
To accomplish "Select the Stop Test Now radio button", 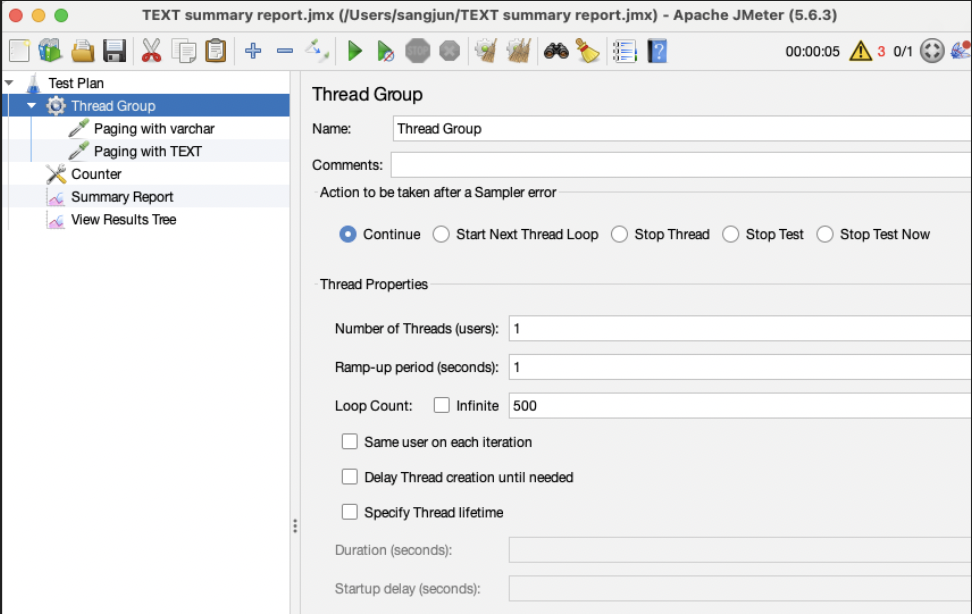I will tap(824, 234).
